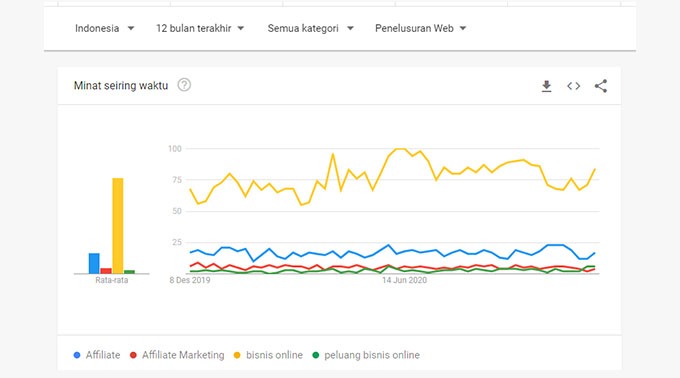The height and width of the screenshot is (378, 680).
Task: Download the interest over time data
Action: point(546,86)
